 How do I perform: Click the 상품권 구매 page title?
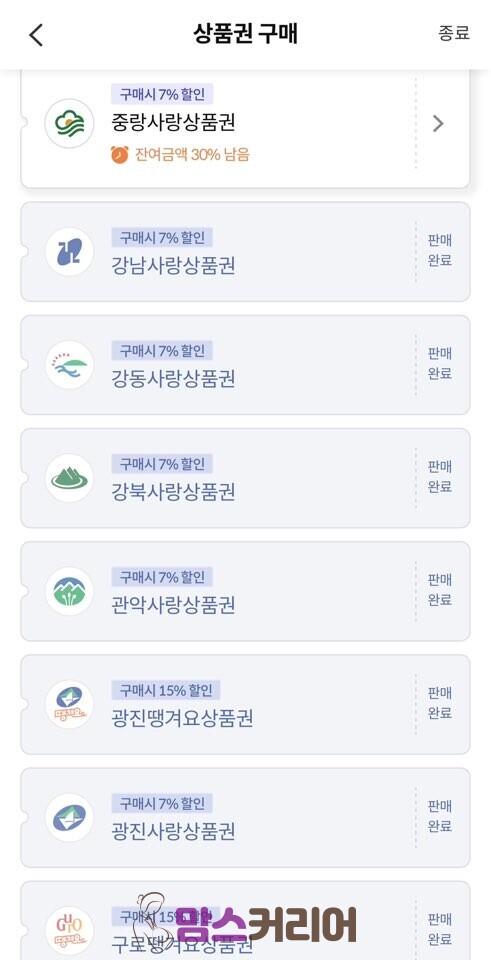click(246, 34)
